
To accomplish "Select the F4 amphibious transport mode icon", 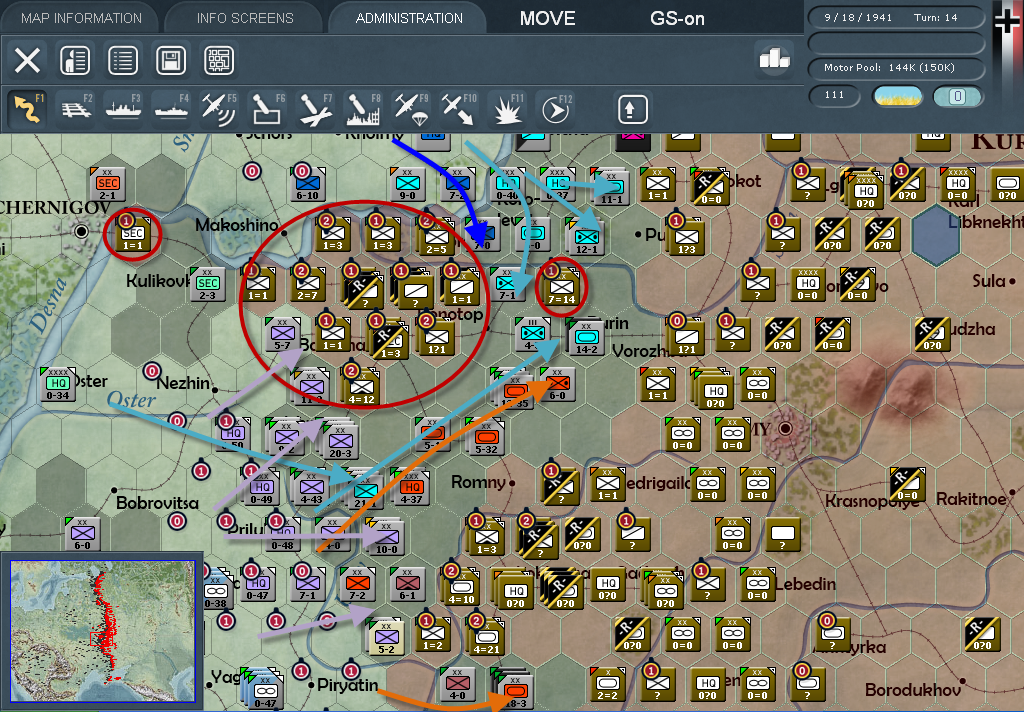I will (x=172, y=109).
